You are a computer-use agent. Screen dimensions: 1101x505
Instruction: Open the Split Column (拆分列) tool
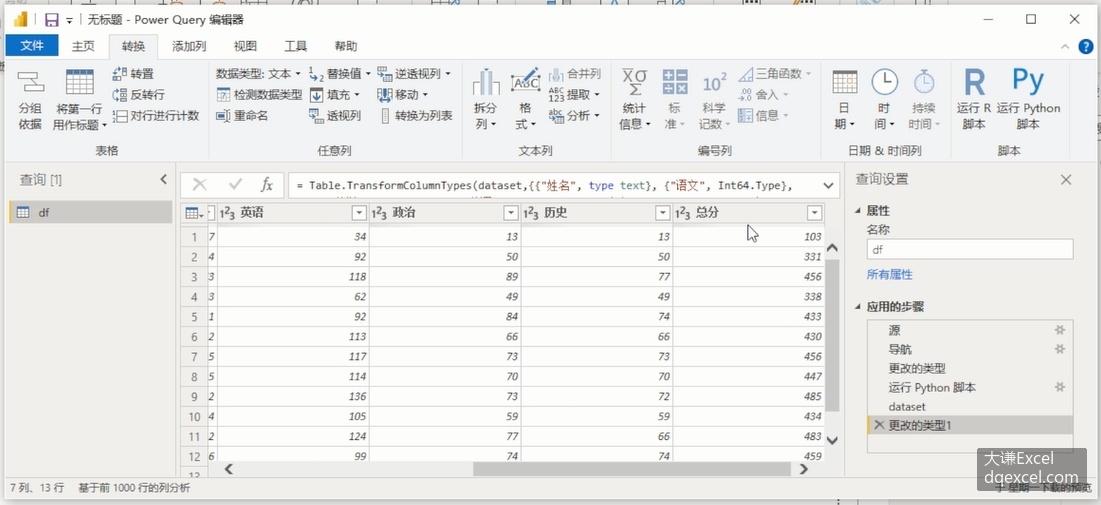tap(486, 100)
